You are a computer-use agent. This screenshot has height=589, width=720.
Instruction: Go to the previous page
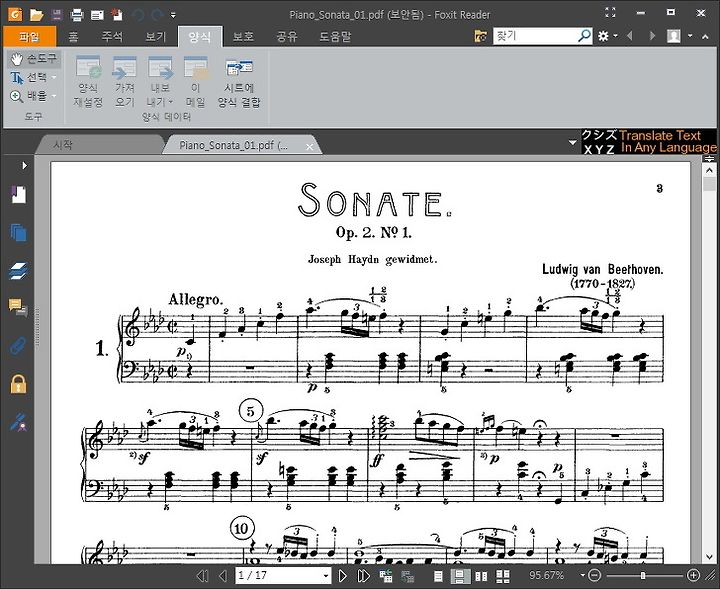223,575
